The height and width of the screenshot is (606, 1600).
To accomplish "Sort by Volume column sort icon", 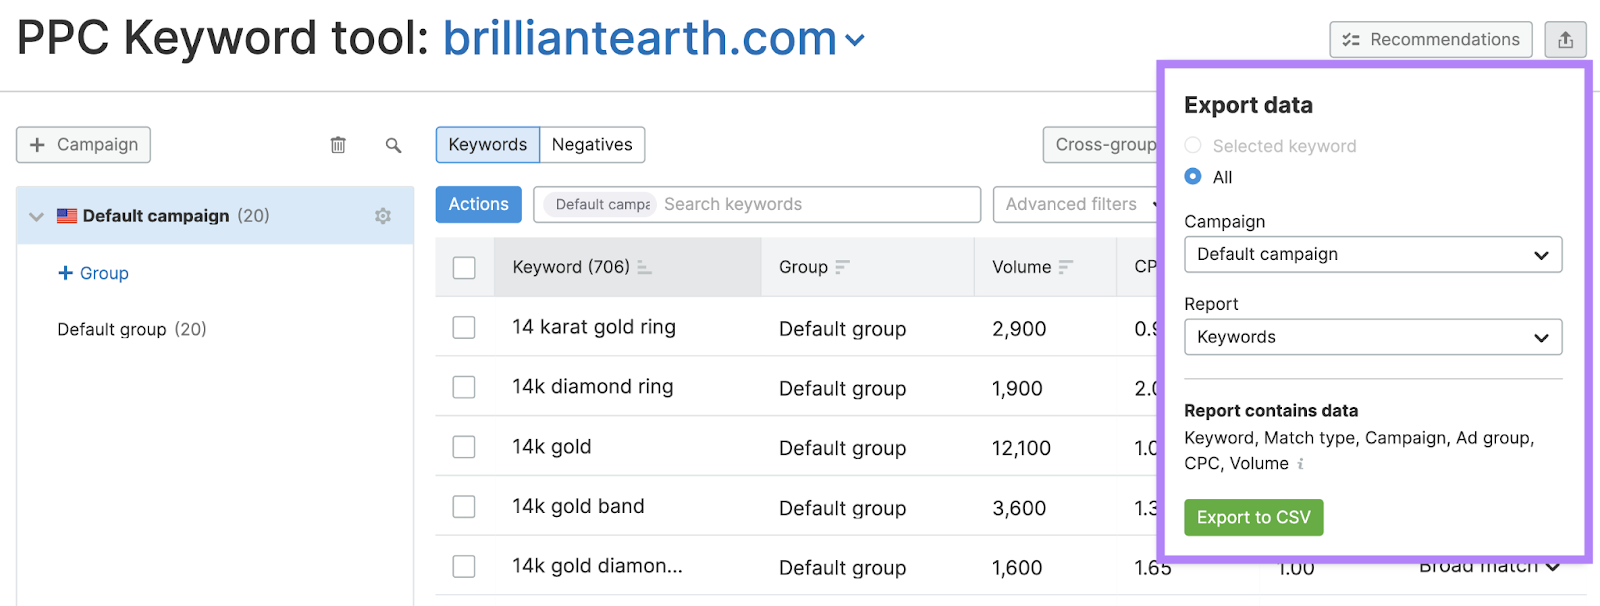I will tap(1065, 267).
